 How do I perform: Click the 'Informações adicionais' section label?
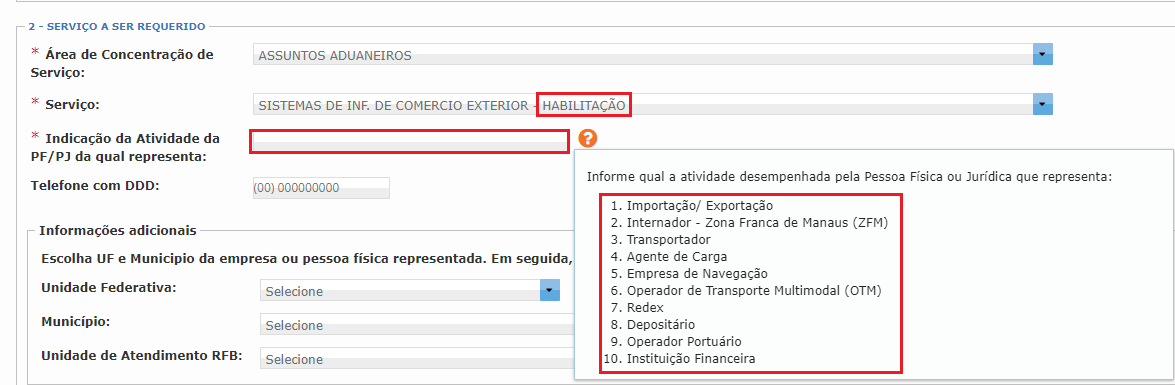[118, 230]
